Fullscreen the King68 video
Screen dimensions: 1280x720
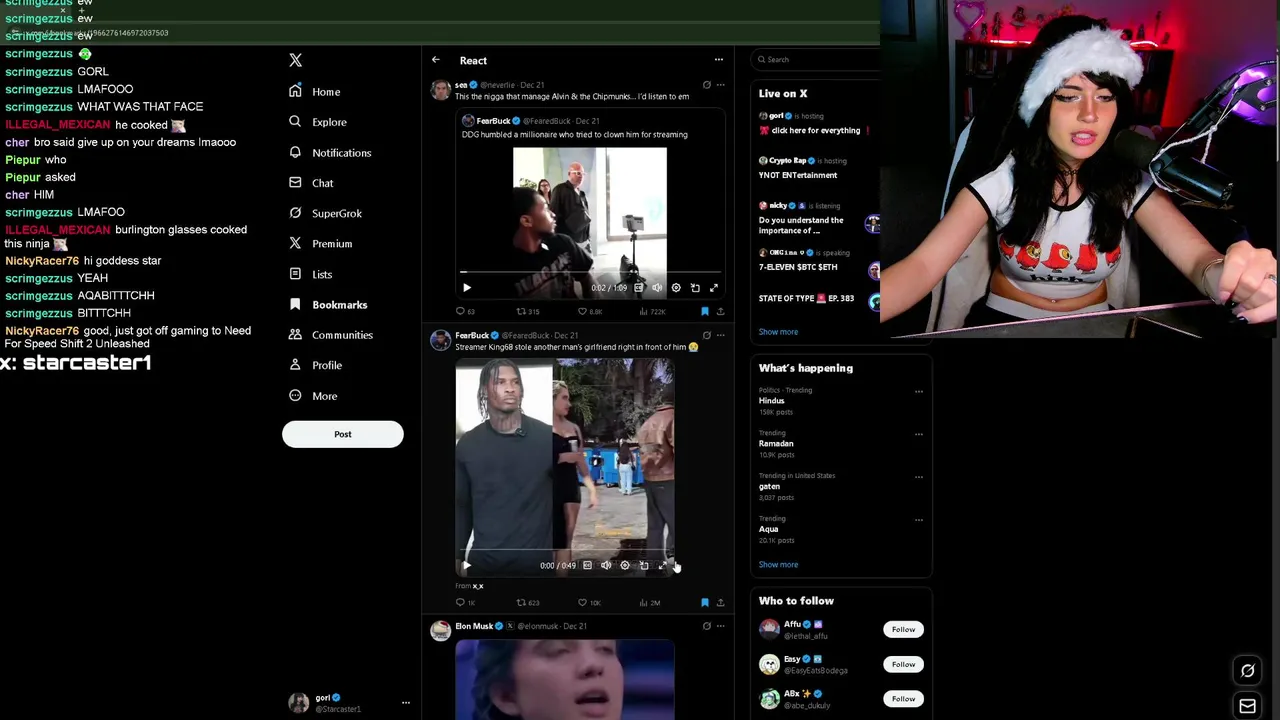[662, 566]
